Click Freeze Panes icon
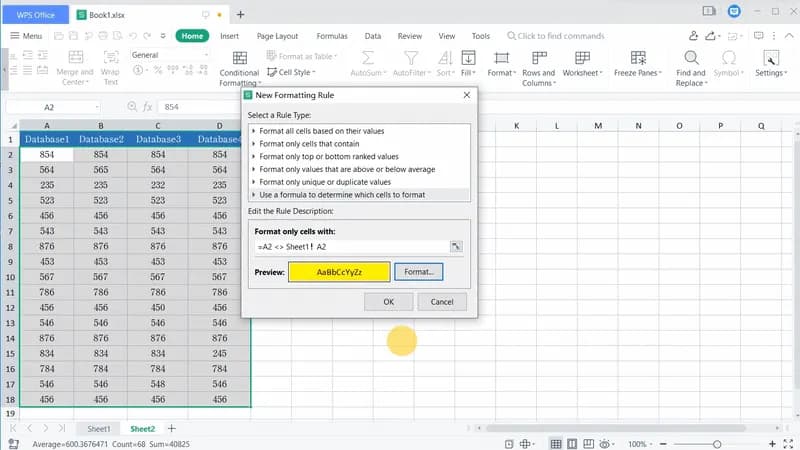This screenshot has width=800, height=450. click(638, 58)
